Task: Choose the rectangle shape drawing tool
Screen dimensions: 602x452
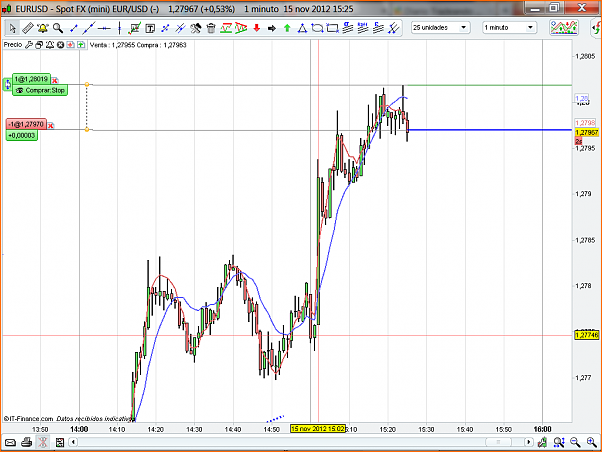Action: pyautogui.click(x=332, y=28)
